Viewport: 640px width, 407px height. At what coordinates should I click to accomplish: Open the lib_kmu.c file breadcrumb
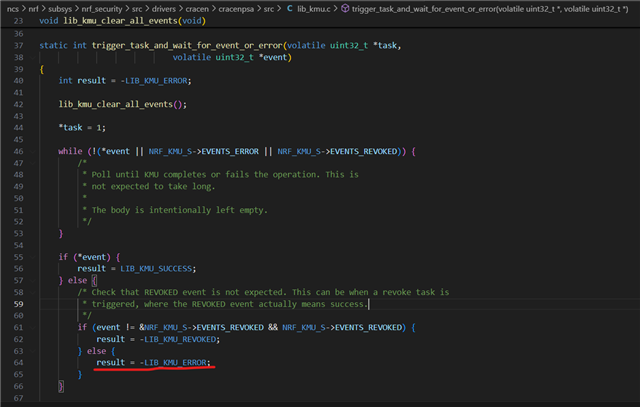[x=313, y=9]
